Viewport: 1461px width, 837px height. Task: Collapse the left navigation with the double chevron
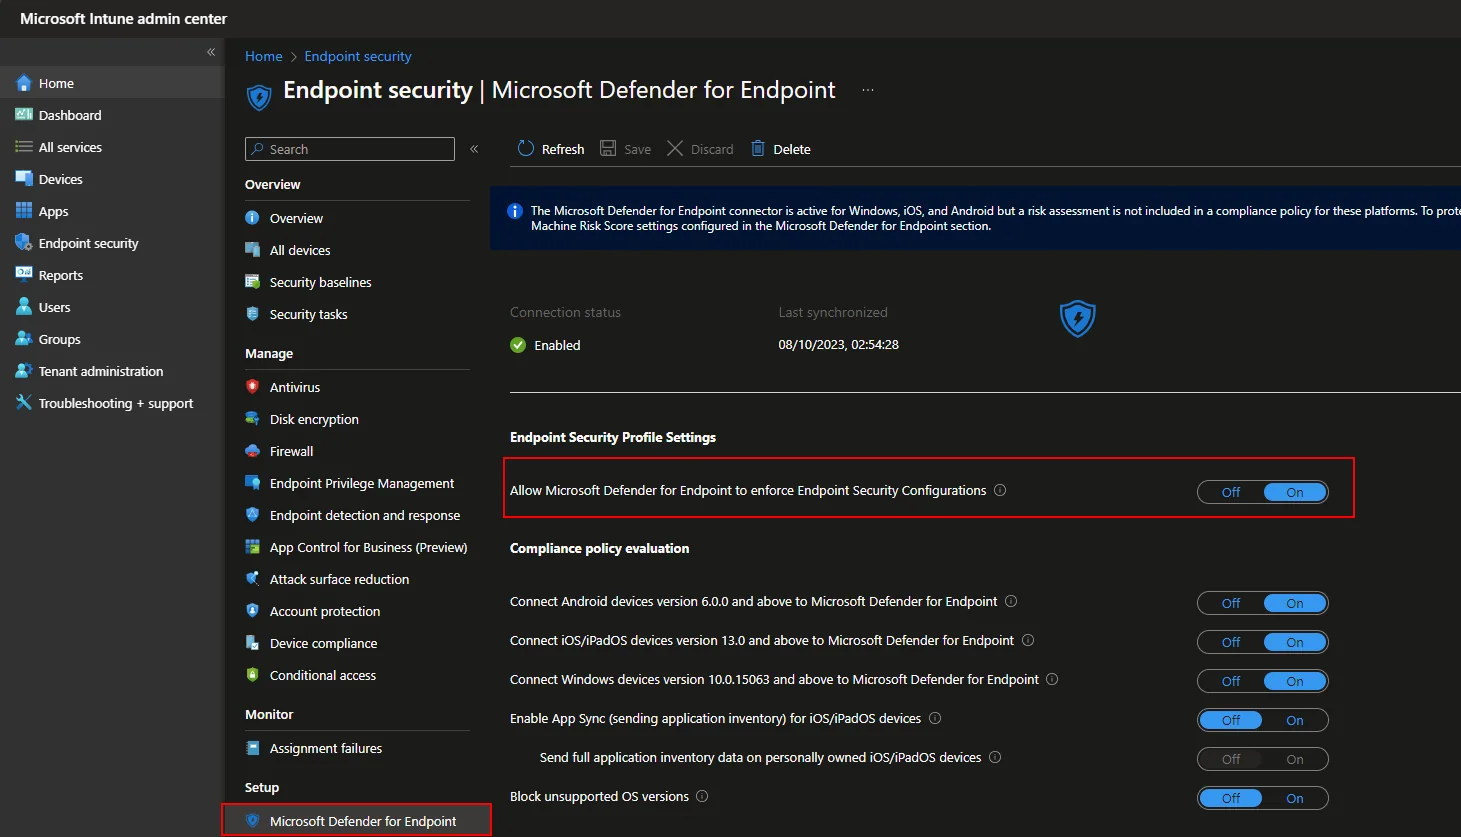(x=211, y=52)
